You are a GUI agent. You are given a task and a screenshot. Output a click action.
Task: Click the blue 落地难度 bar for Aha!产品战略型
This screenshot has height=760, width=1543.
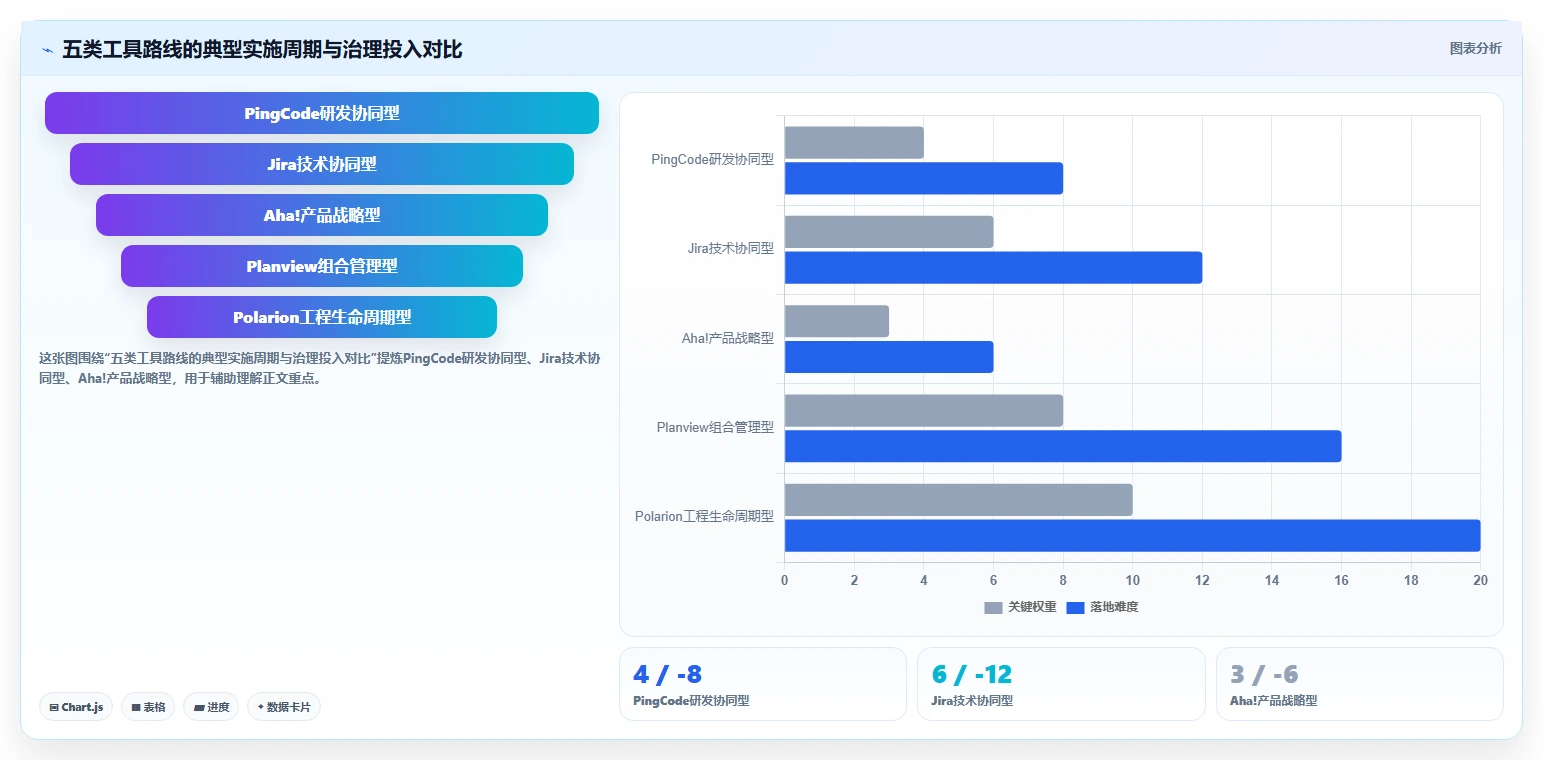pos(889,357)
